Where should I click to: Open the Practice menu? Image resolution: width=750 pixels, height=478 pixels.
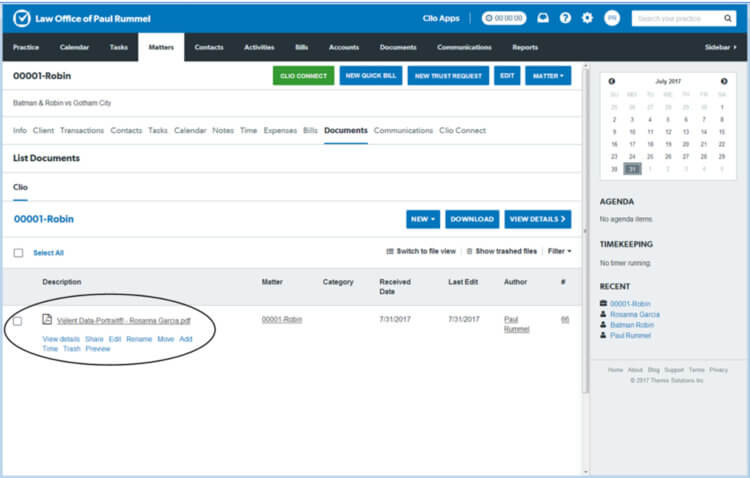[26, 47]
